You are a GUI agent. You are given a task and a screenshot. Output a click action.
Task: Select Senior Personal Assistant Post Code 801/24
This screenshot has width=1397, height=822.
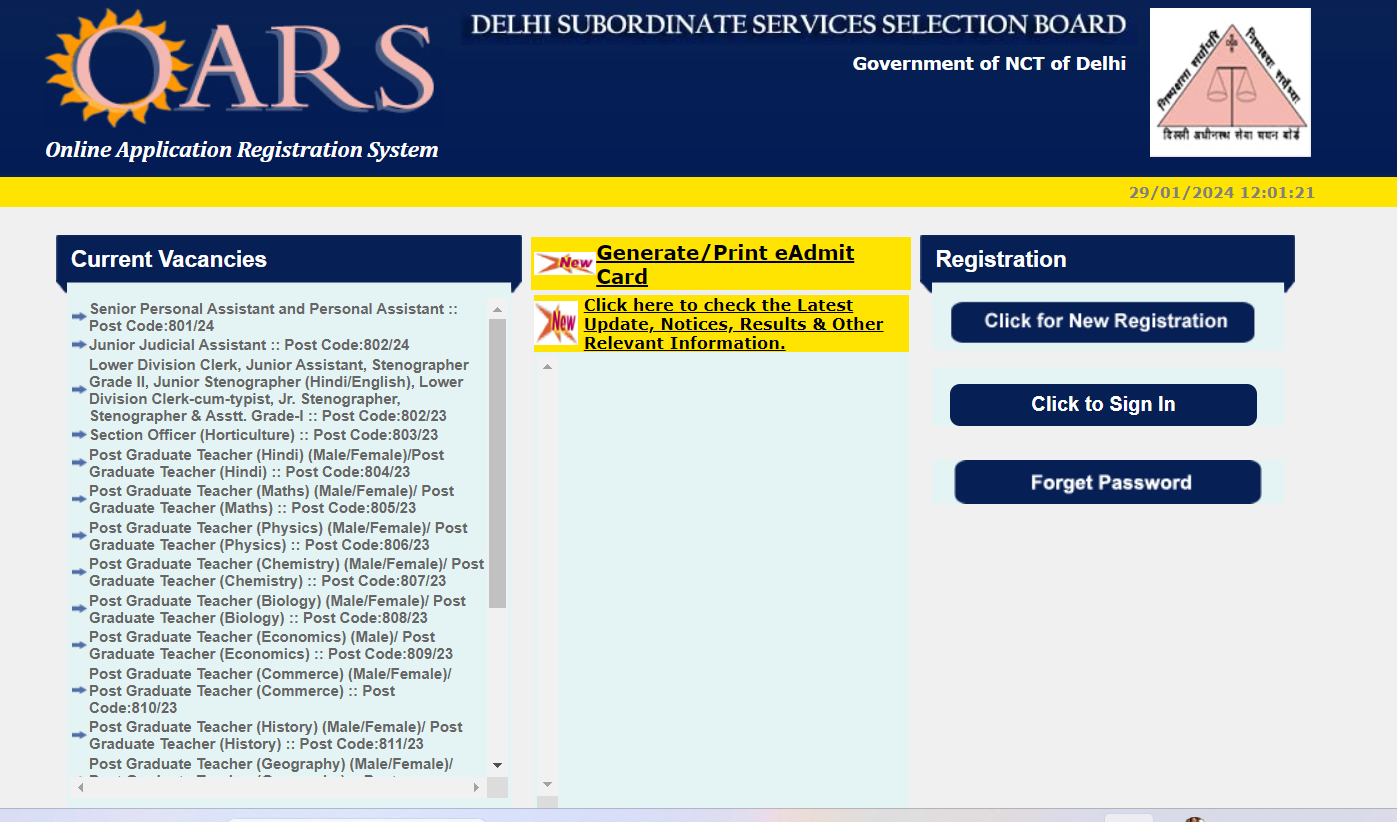pos(273,317)
